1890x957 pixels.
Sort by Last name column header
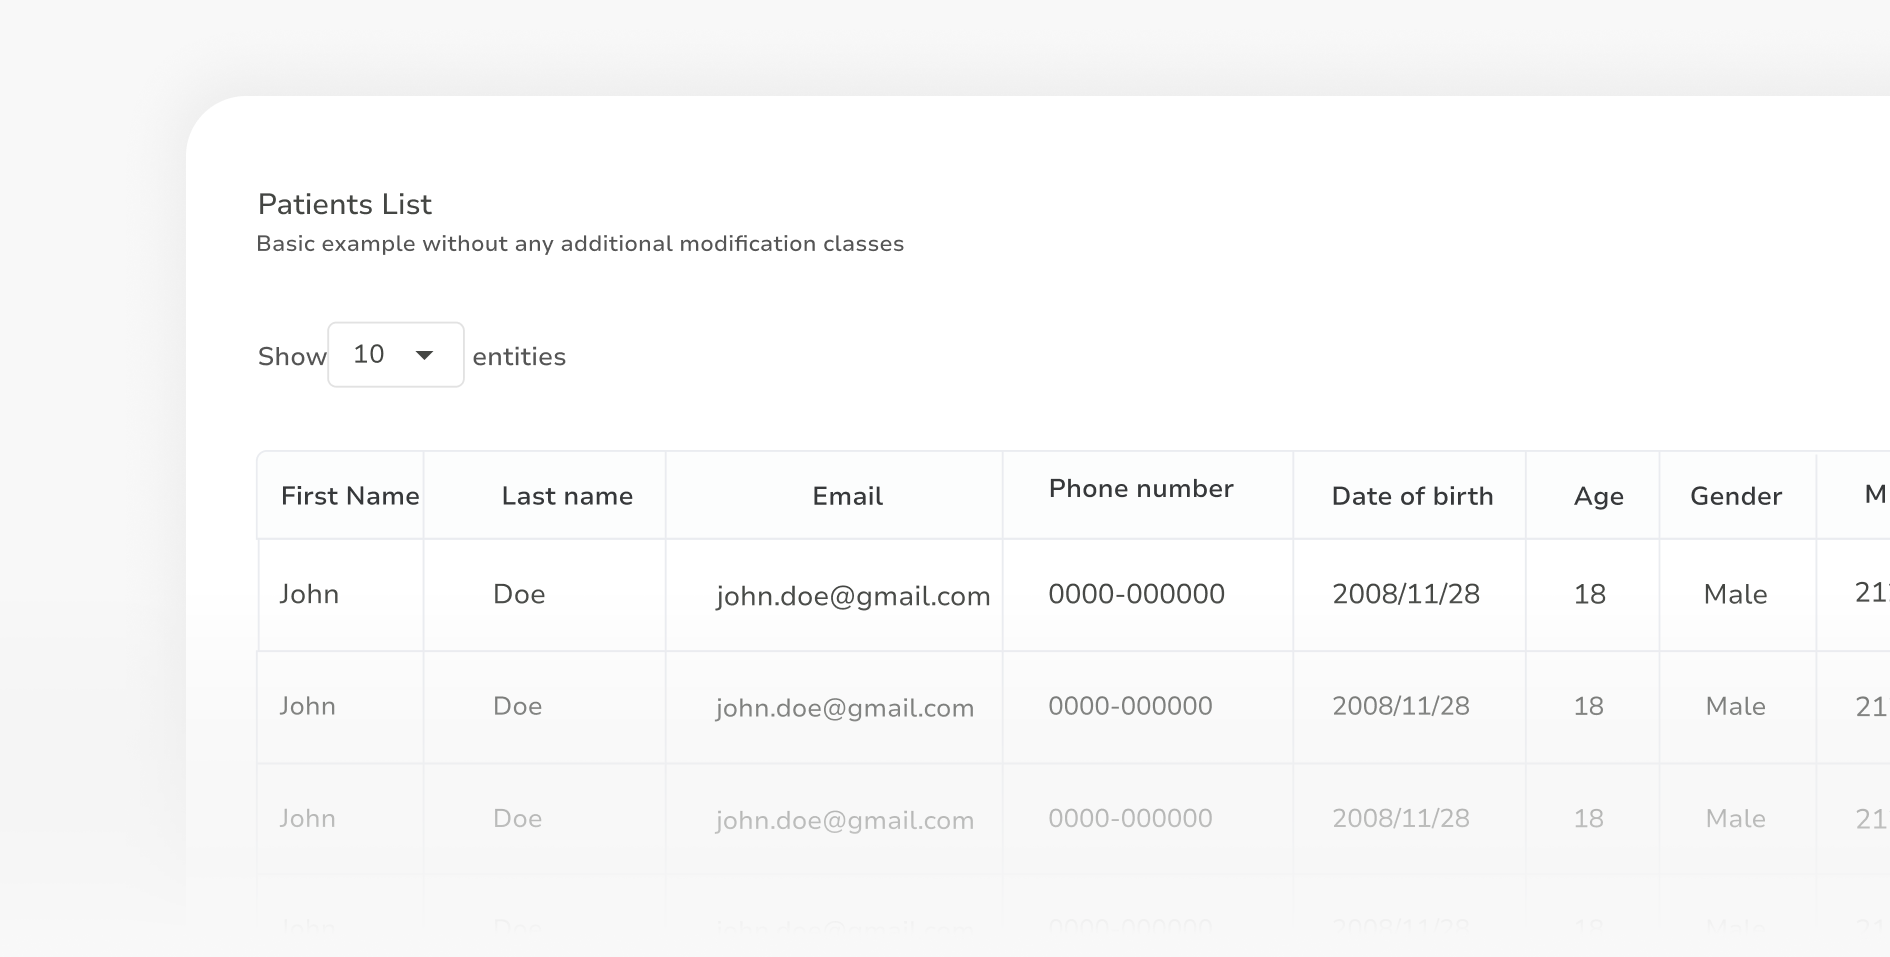coord(566,496)
